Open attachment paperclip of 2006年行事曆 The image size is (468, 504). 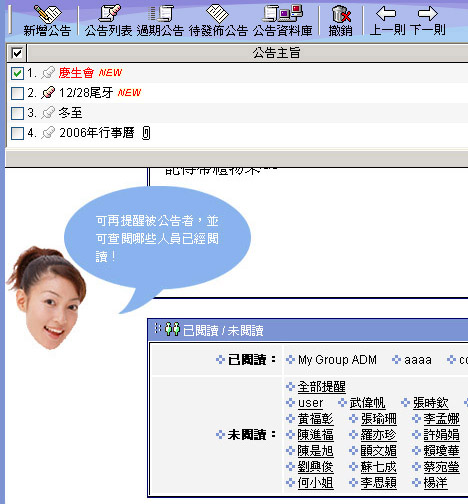pos(146,133)
